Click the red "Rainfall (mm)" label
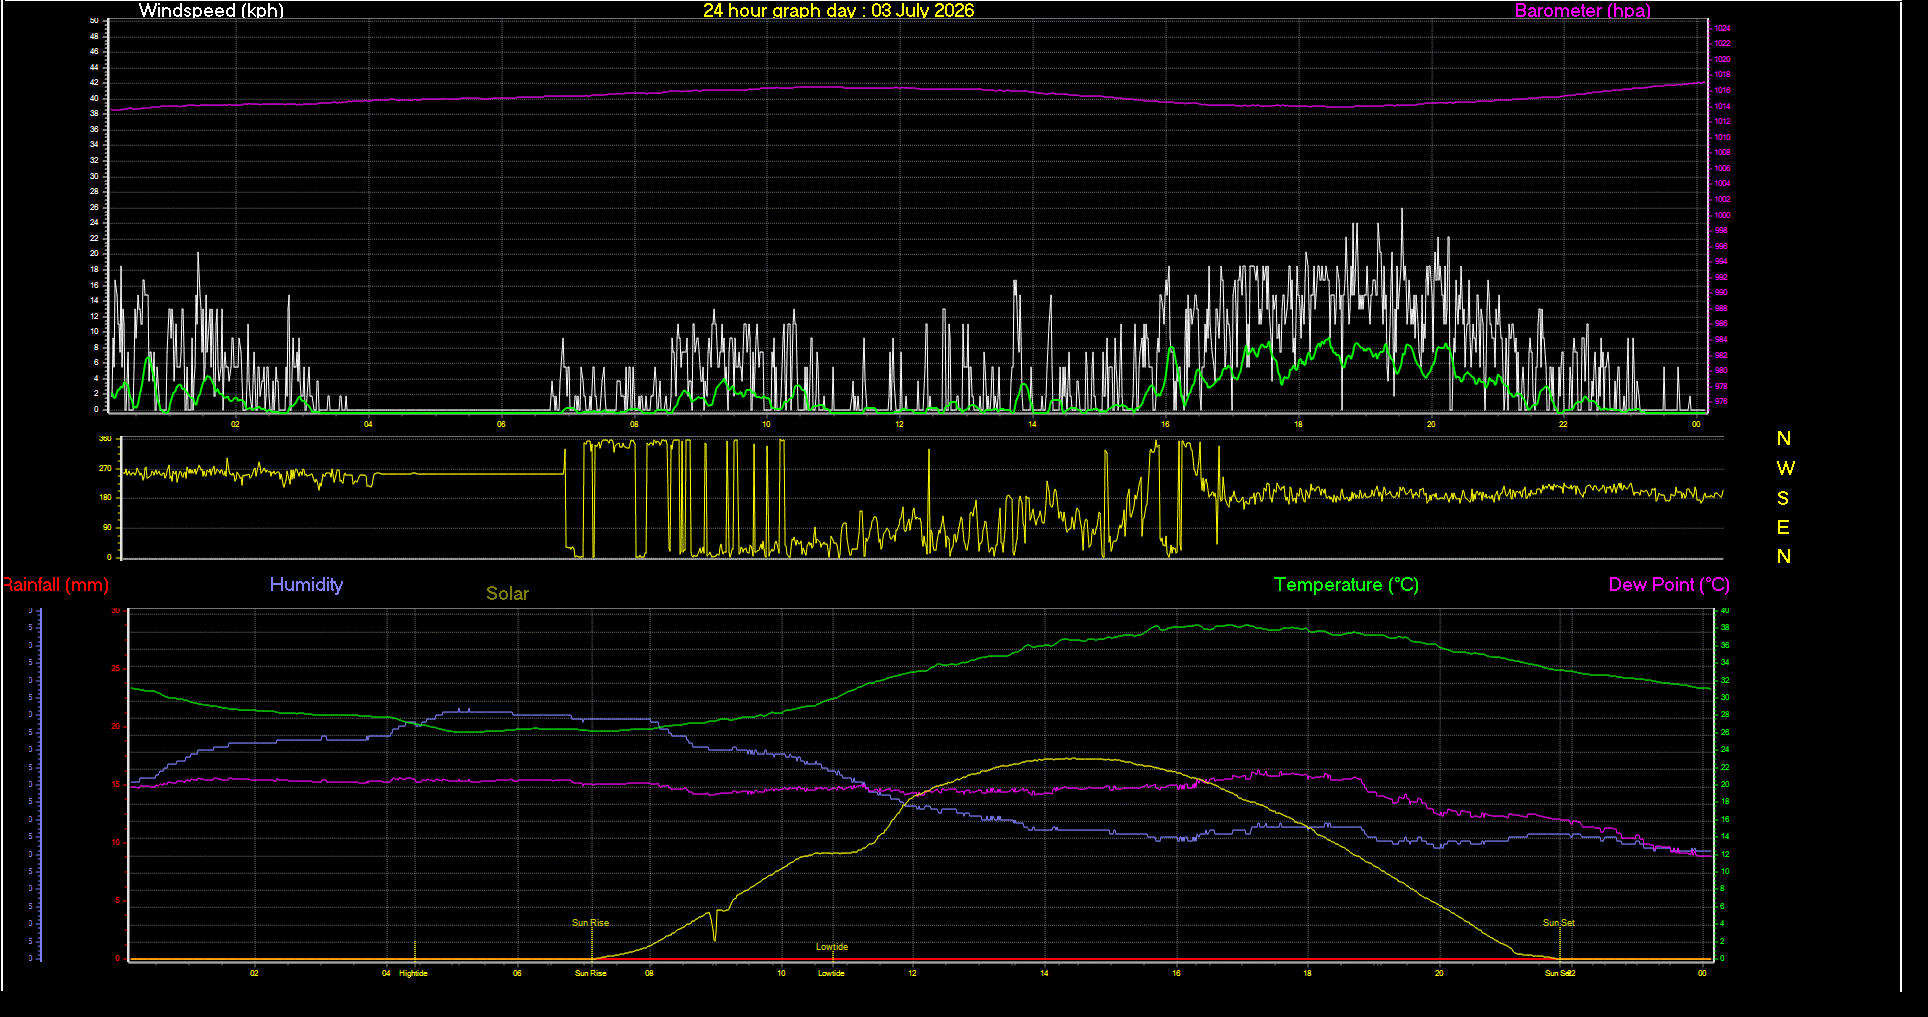This screenshot has height=1017, width=1928. (55, 585)
